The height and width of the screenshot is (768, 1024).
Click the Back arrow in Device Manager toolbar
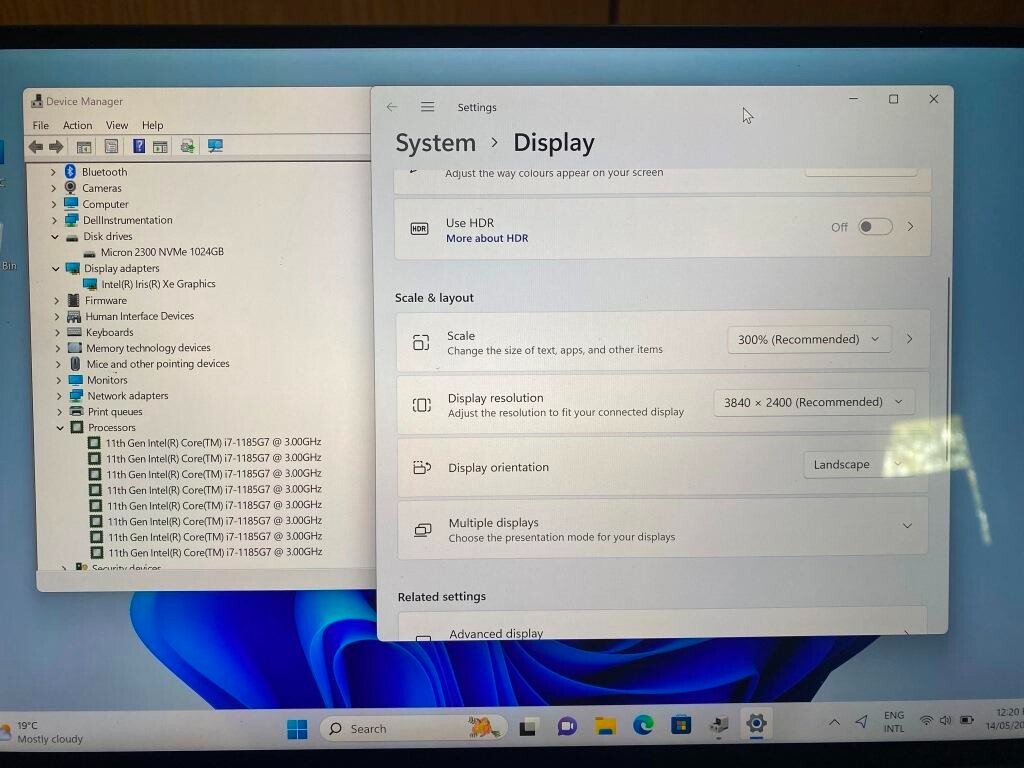36,147
